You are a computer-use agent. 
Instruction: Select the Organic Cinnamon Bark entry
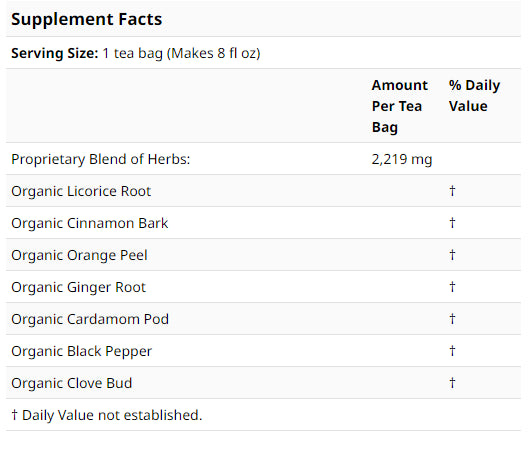(x=89, y=223)
